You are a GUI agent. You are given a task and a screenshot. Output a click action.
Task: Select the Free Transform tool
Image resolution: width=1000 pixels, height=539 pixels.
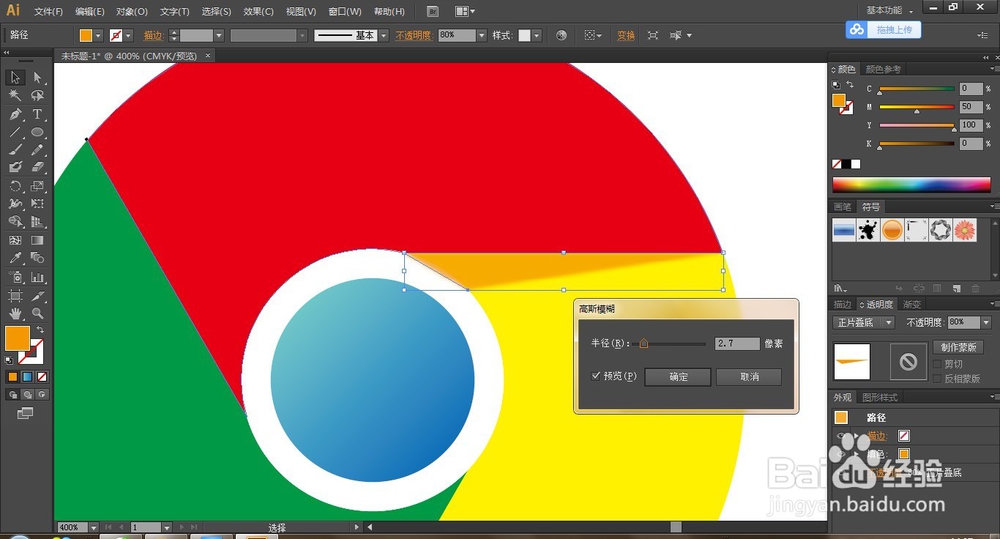click(37, 203)
